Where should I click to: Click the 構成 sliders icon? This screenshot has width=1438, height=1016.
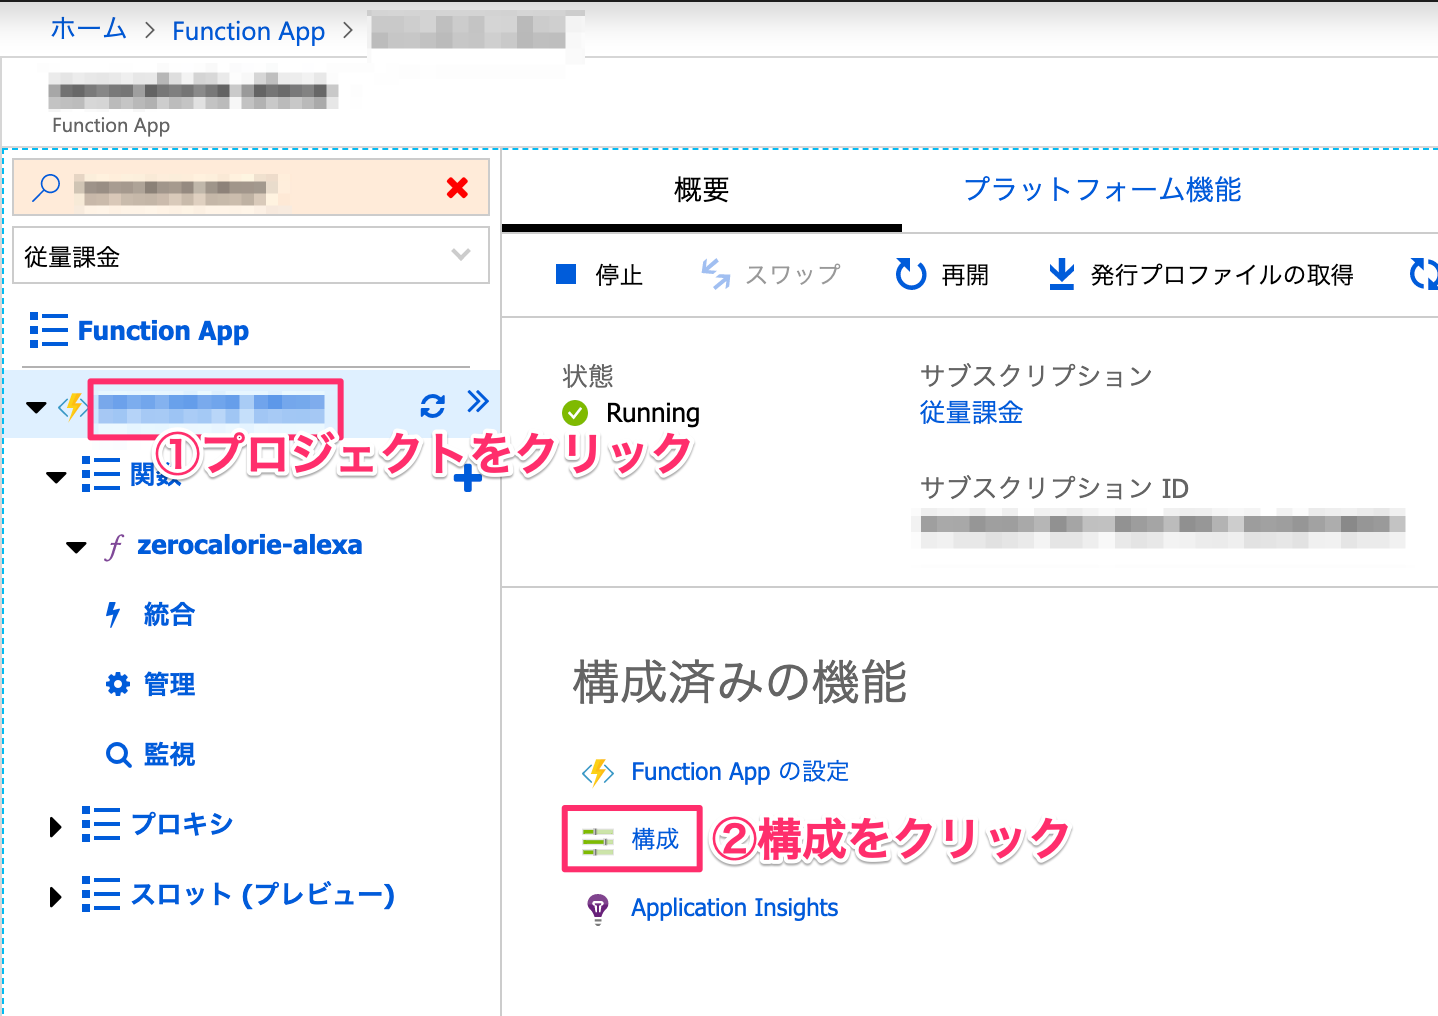(598, 842)
